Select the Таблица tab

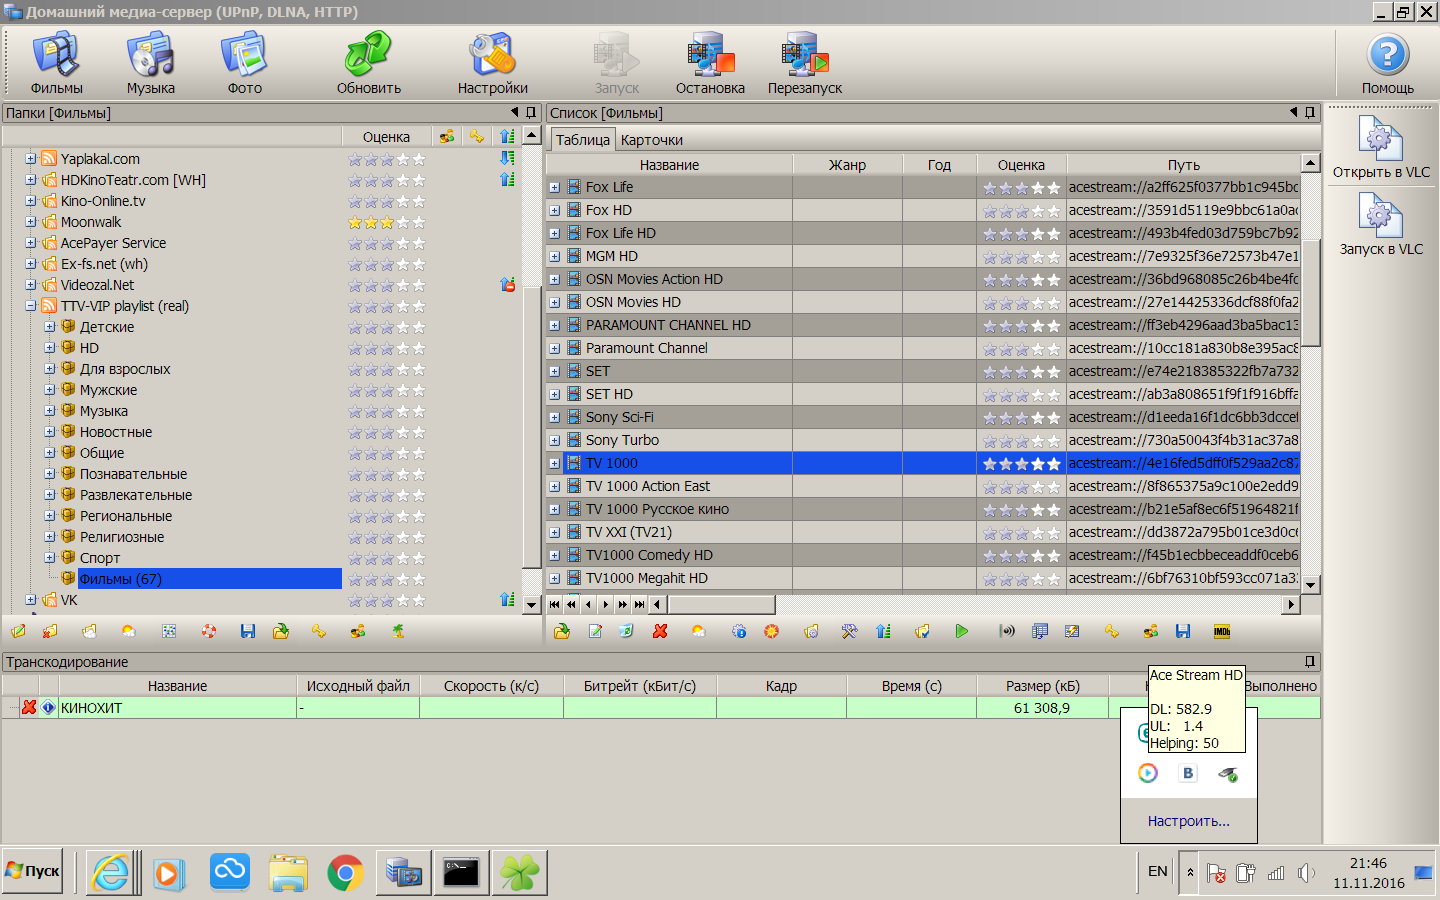click(582, 140)
